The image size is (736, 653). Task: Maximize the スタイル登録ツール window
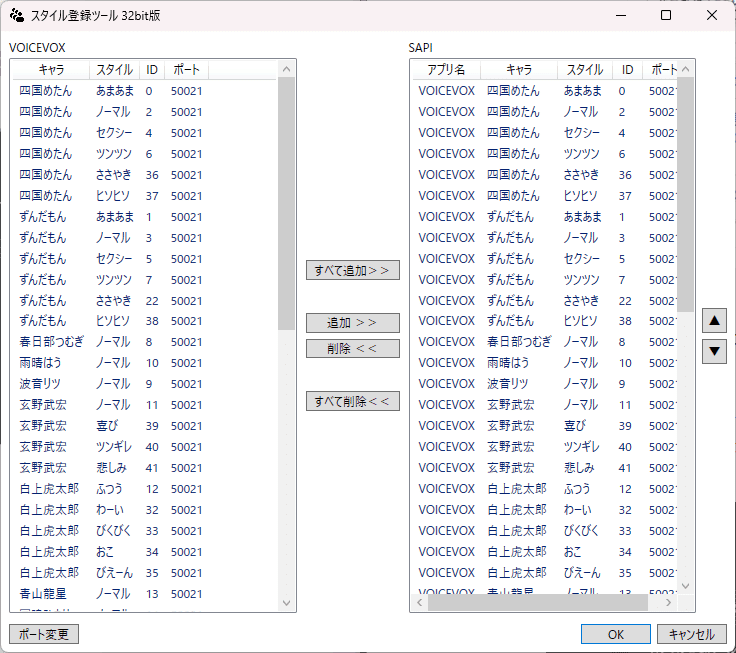[666, 15]
